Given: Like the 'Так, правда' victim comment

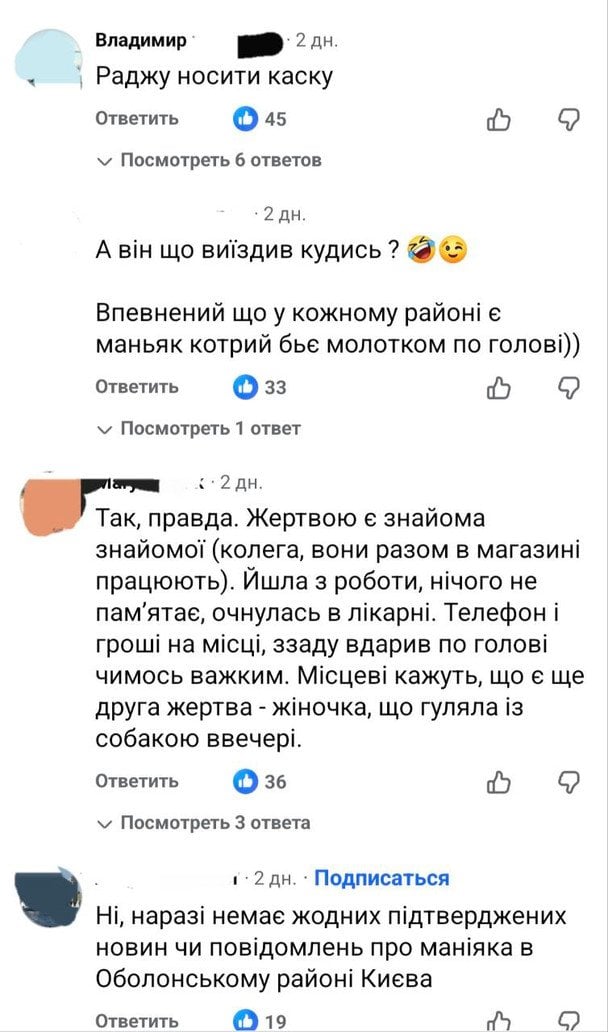Looking at the screenshot, I should click(x=498, y=781).
